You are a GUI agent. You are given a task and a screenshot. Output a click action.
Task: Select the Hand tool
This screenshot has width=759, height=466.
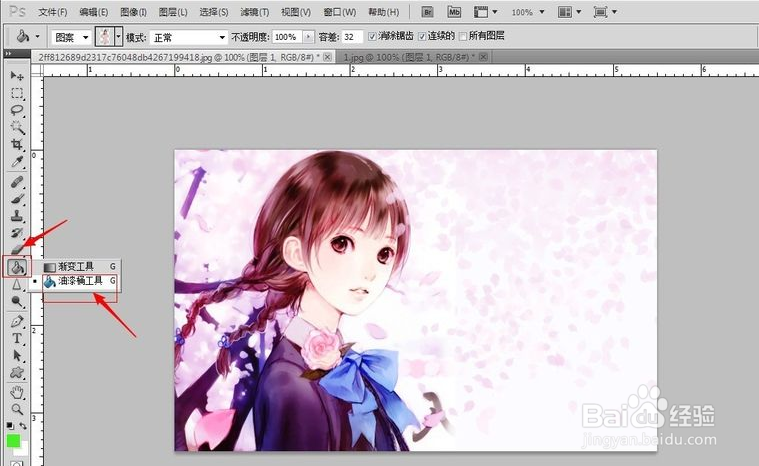click(x=17, y=392)
